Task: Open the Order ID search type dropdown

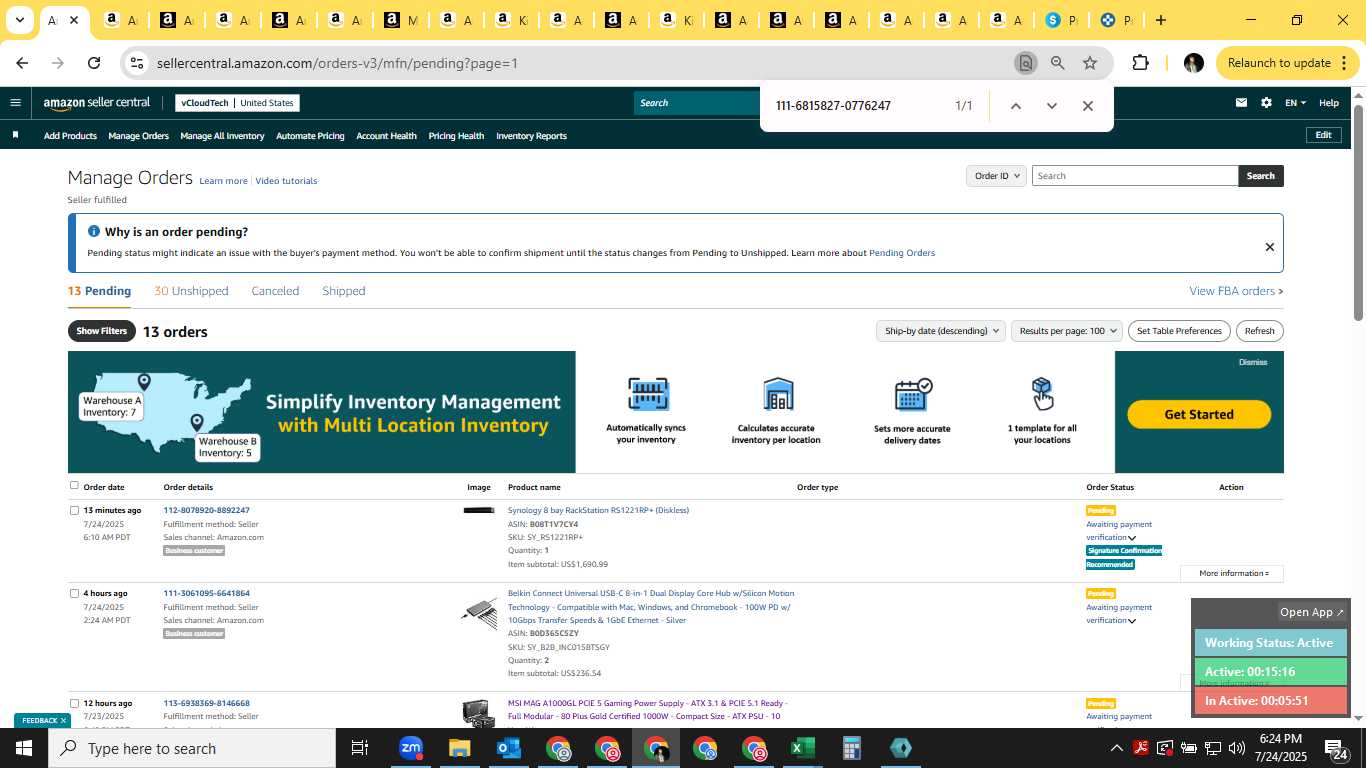Action: click(997, 176)
